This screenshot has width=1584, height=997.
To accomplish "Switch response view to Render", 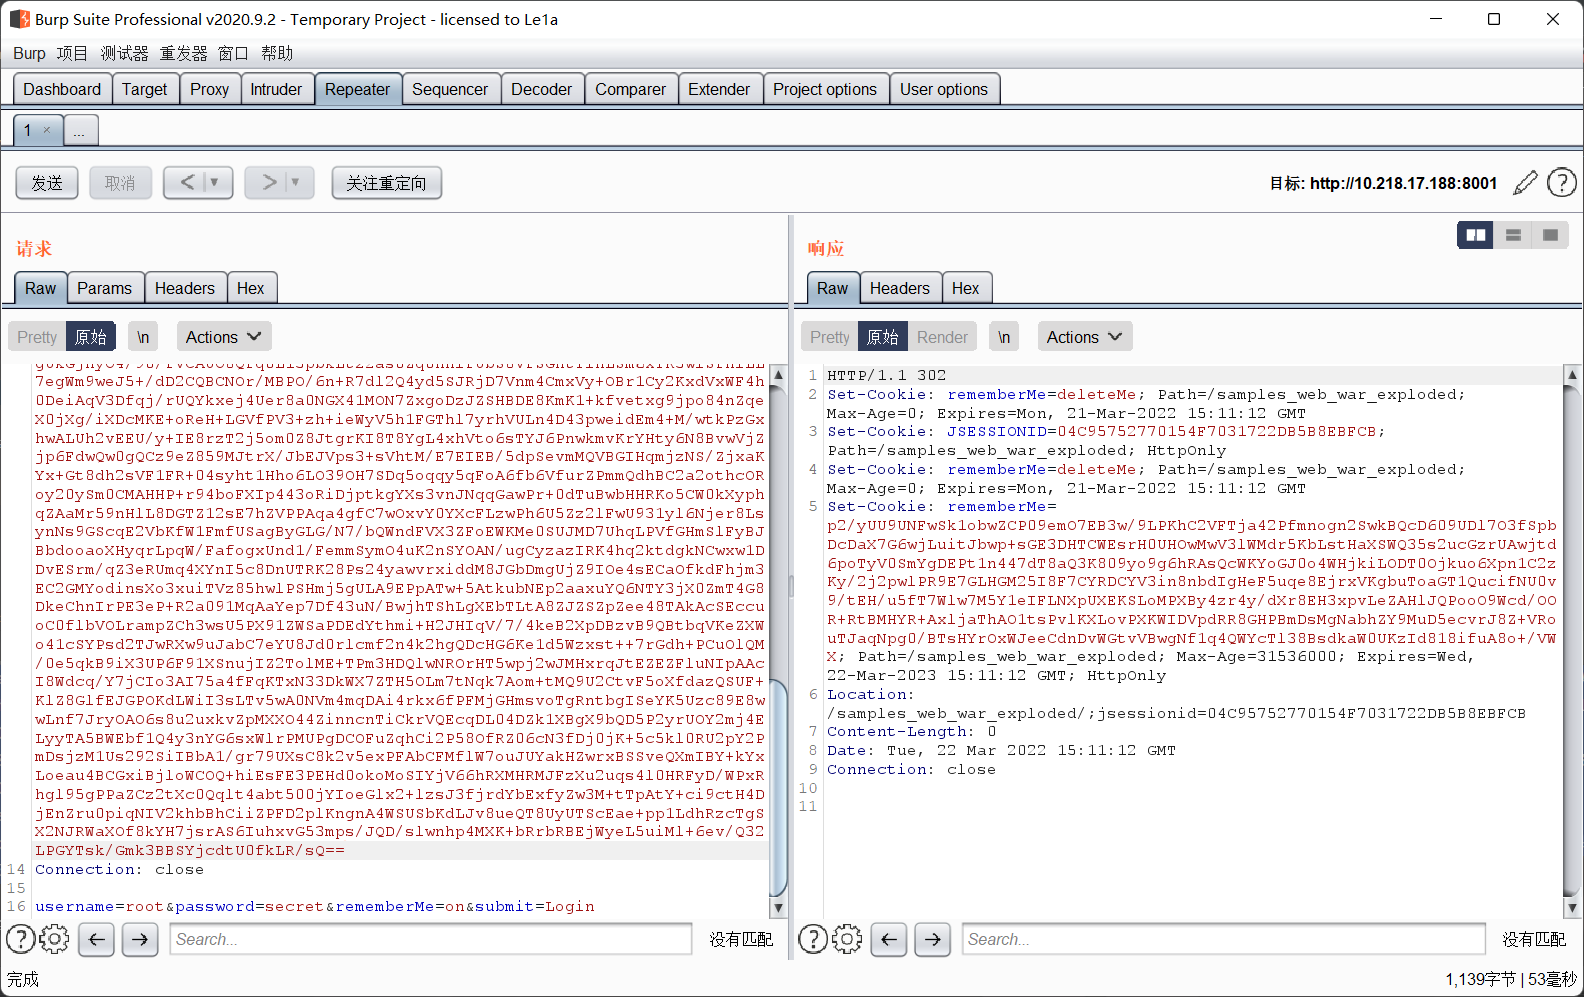I will (942, 337).
